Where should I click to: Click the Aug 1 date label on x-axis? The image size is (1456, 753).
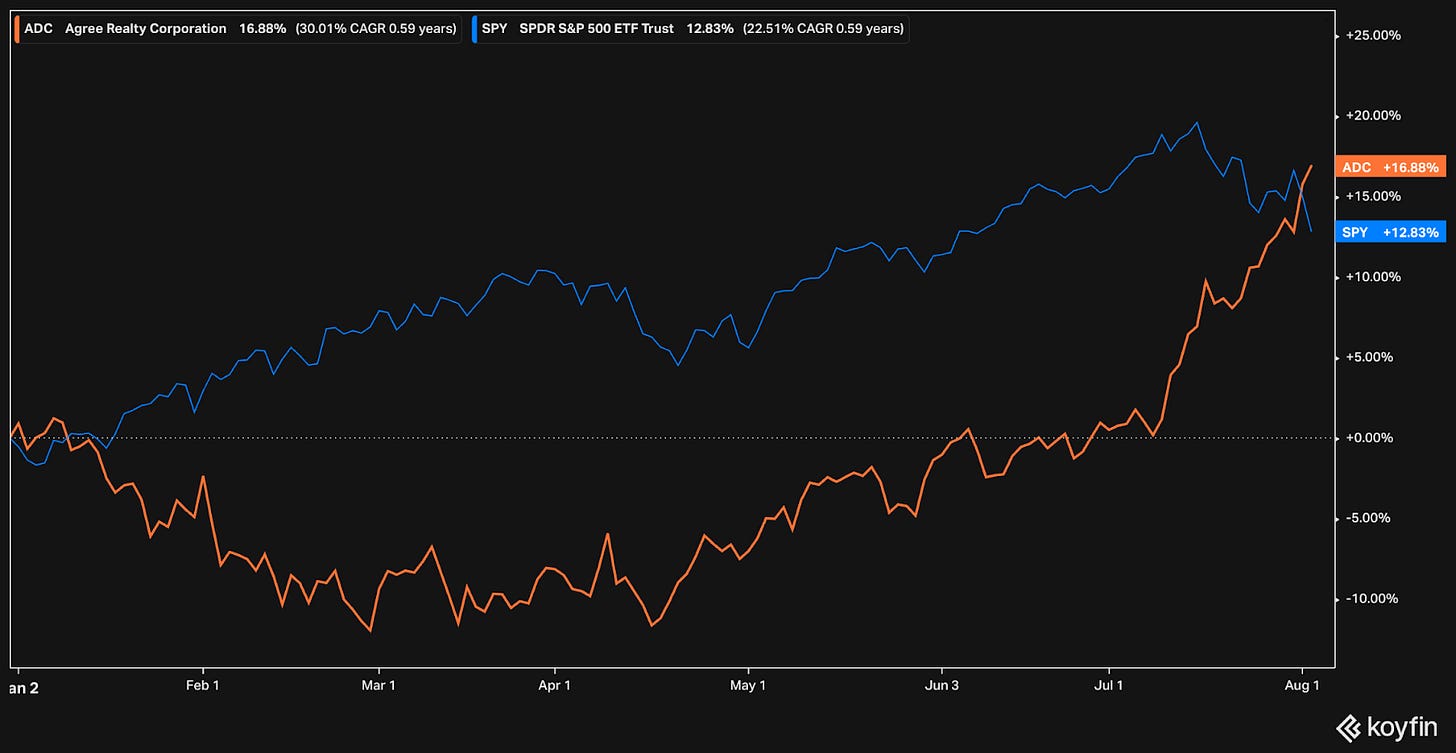(1302, 685)
